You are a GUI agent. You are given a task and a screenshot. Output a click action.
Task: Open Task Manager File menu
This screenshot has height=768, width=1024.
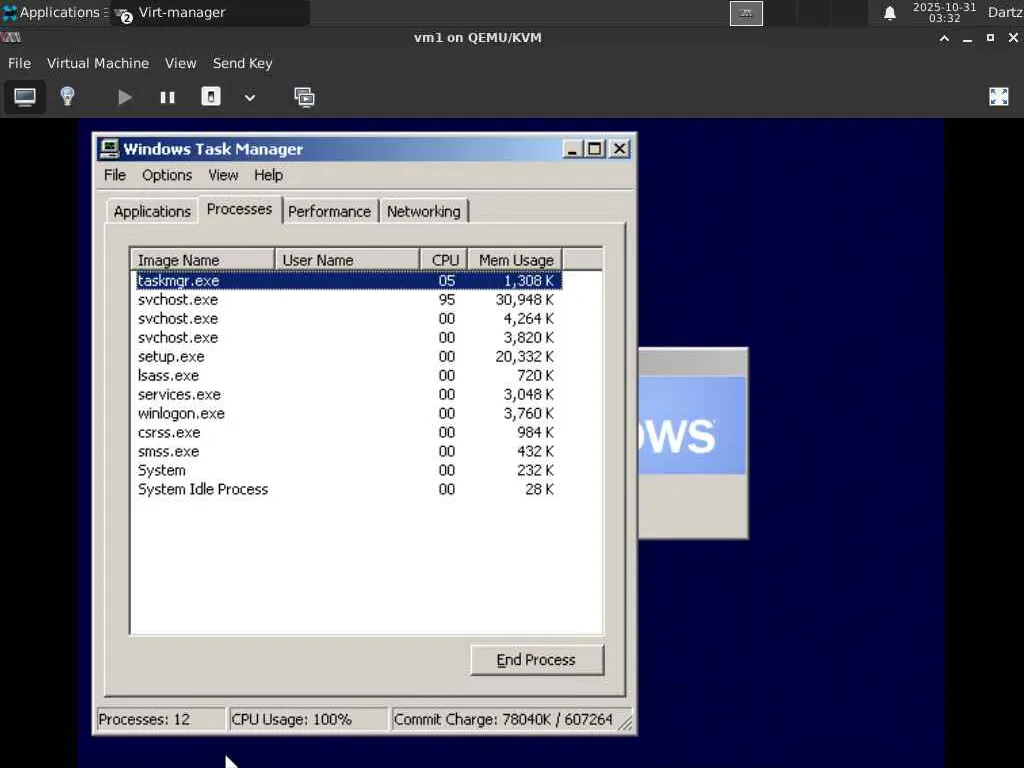[x=115, y=175]
